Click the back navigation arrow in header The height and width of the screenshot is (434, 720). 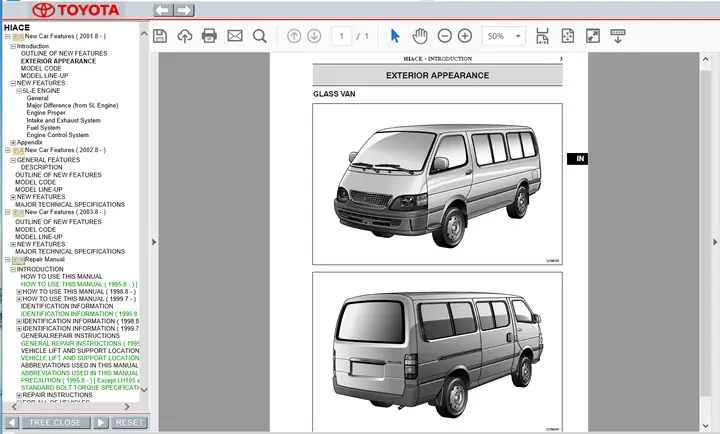tap(163, 10)
